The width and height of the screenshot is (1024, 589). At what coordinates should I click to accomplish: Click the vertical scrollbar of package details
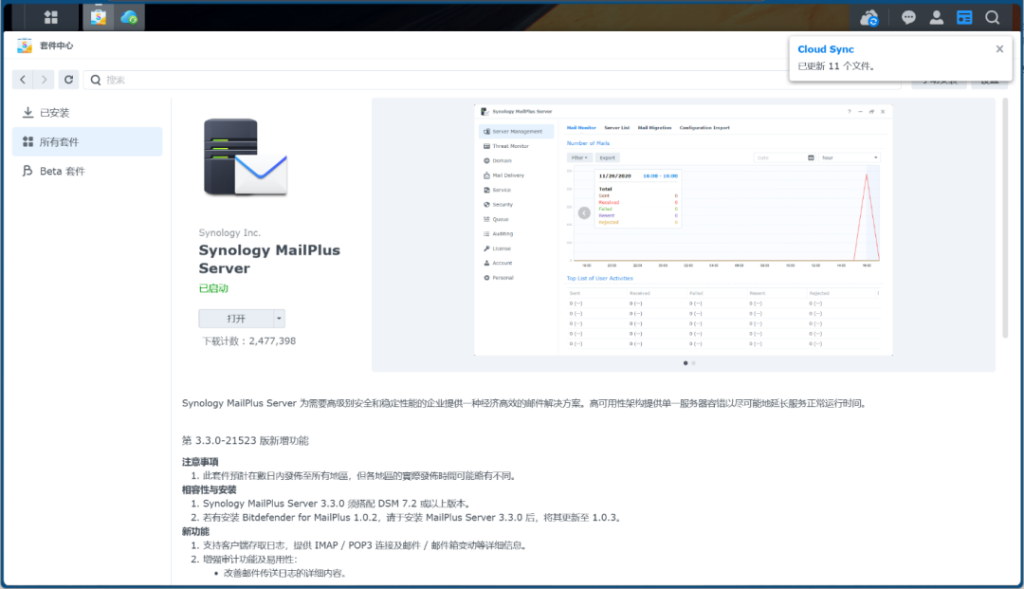[x=1005, y=218]
